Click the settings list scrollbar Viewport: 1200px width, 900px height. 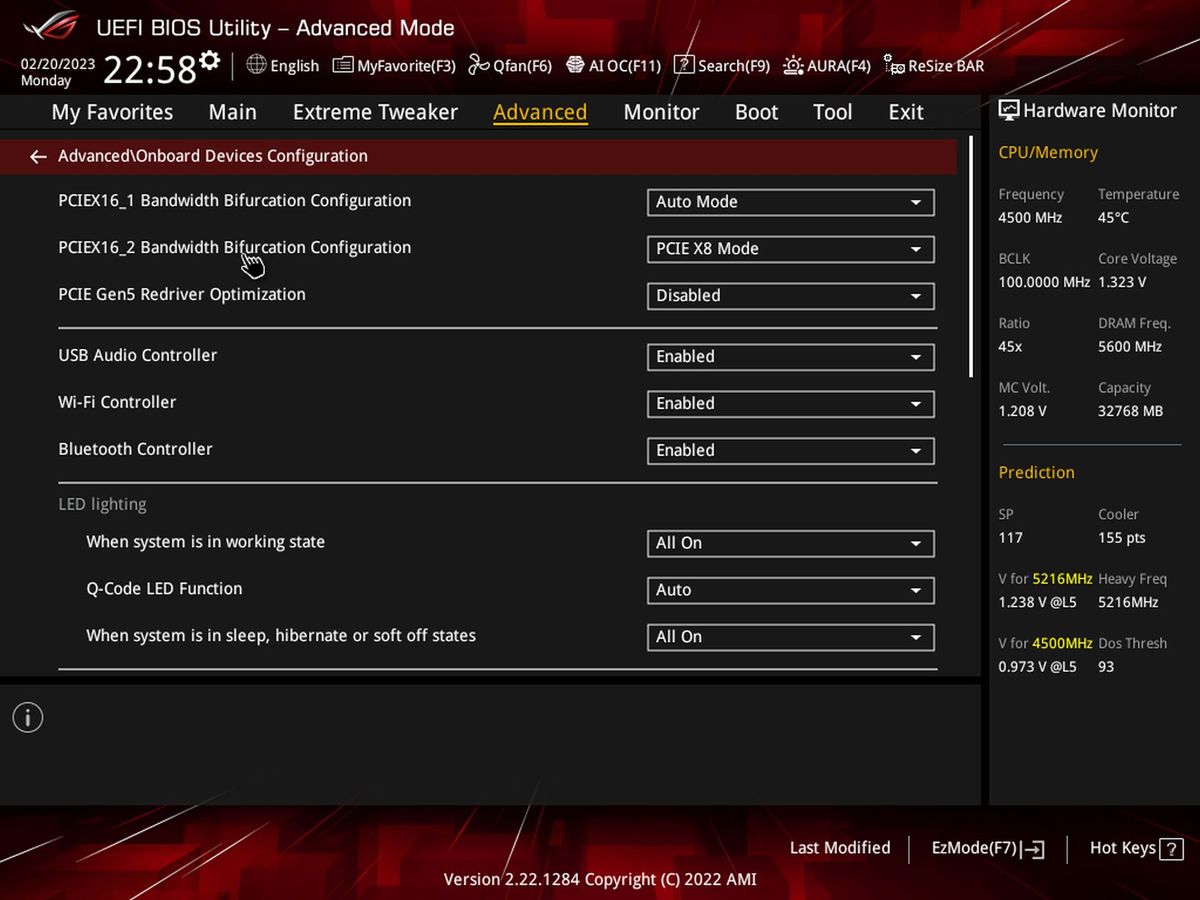pyautogui.click(x=971, y=257)
